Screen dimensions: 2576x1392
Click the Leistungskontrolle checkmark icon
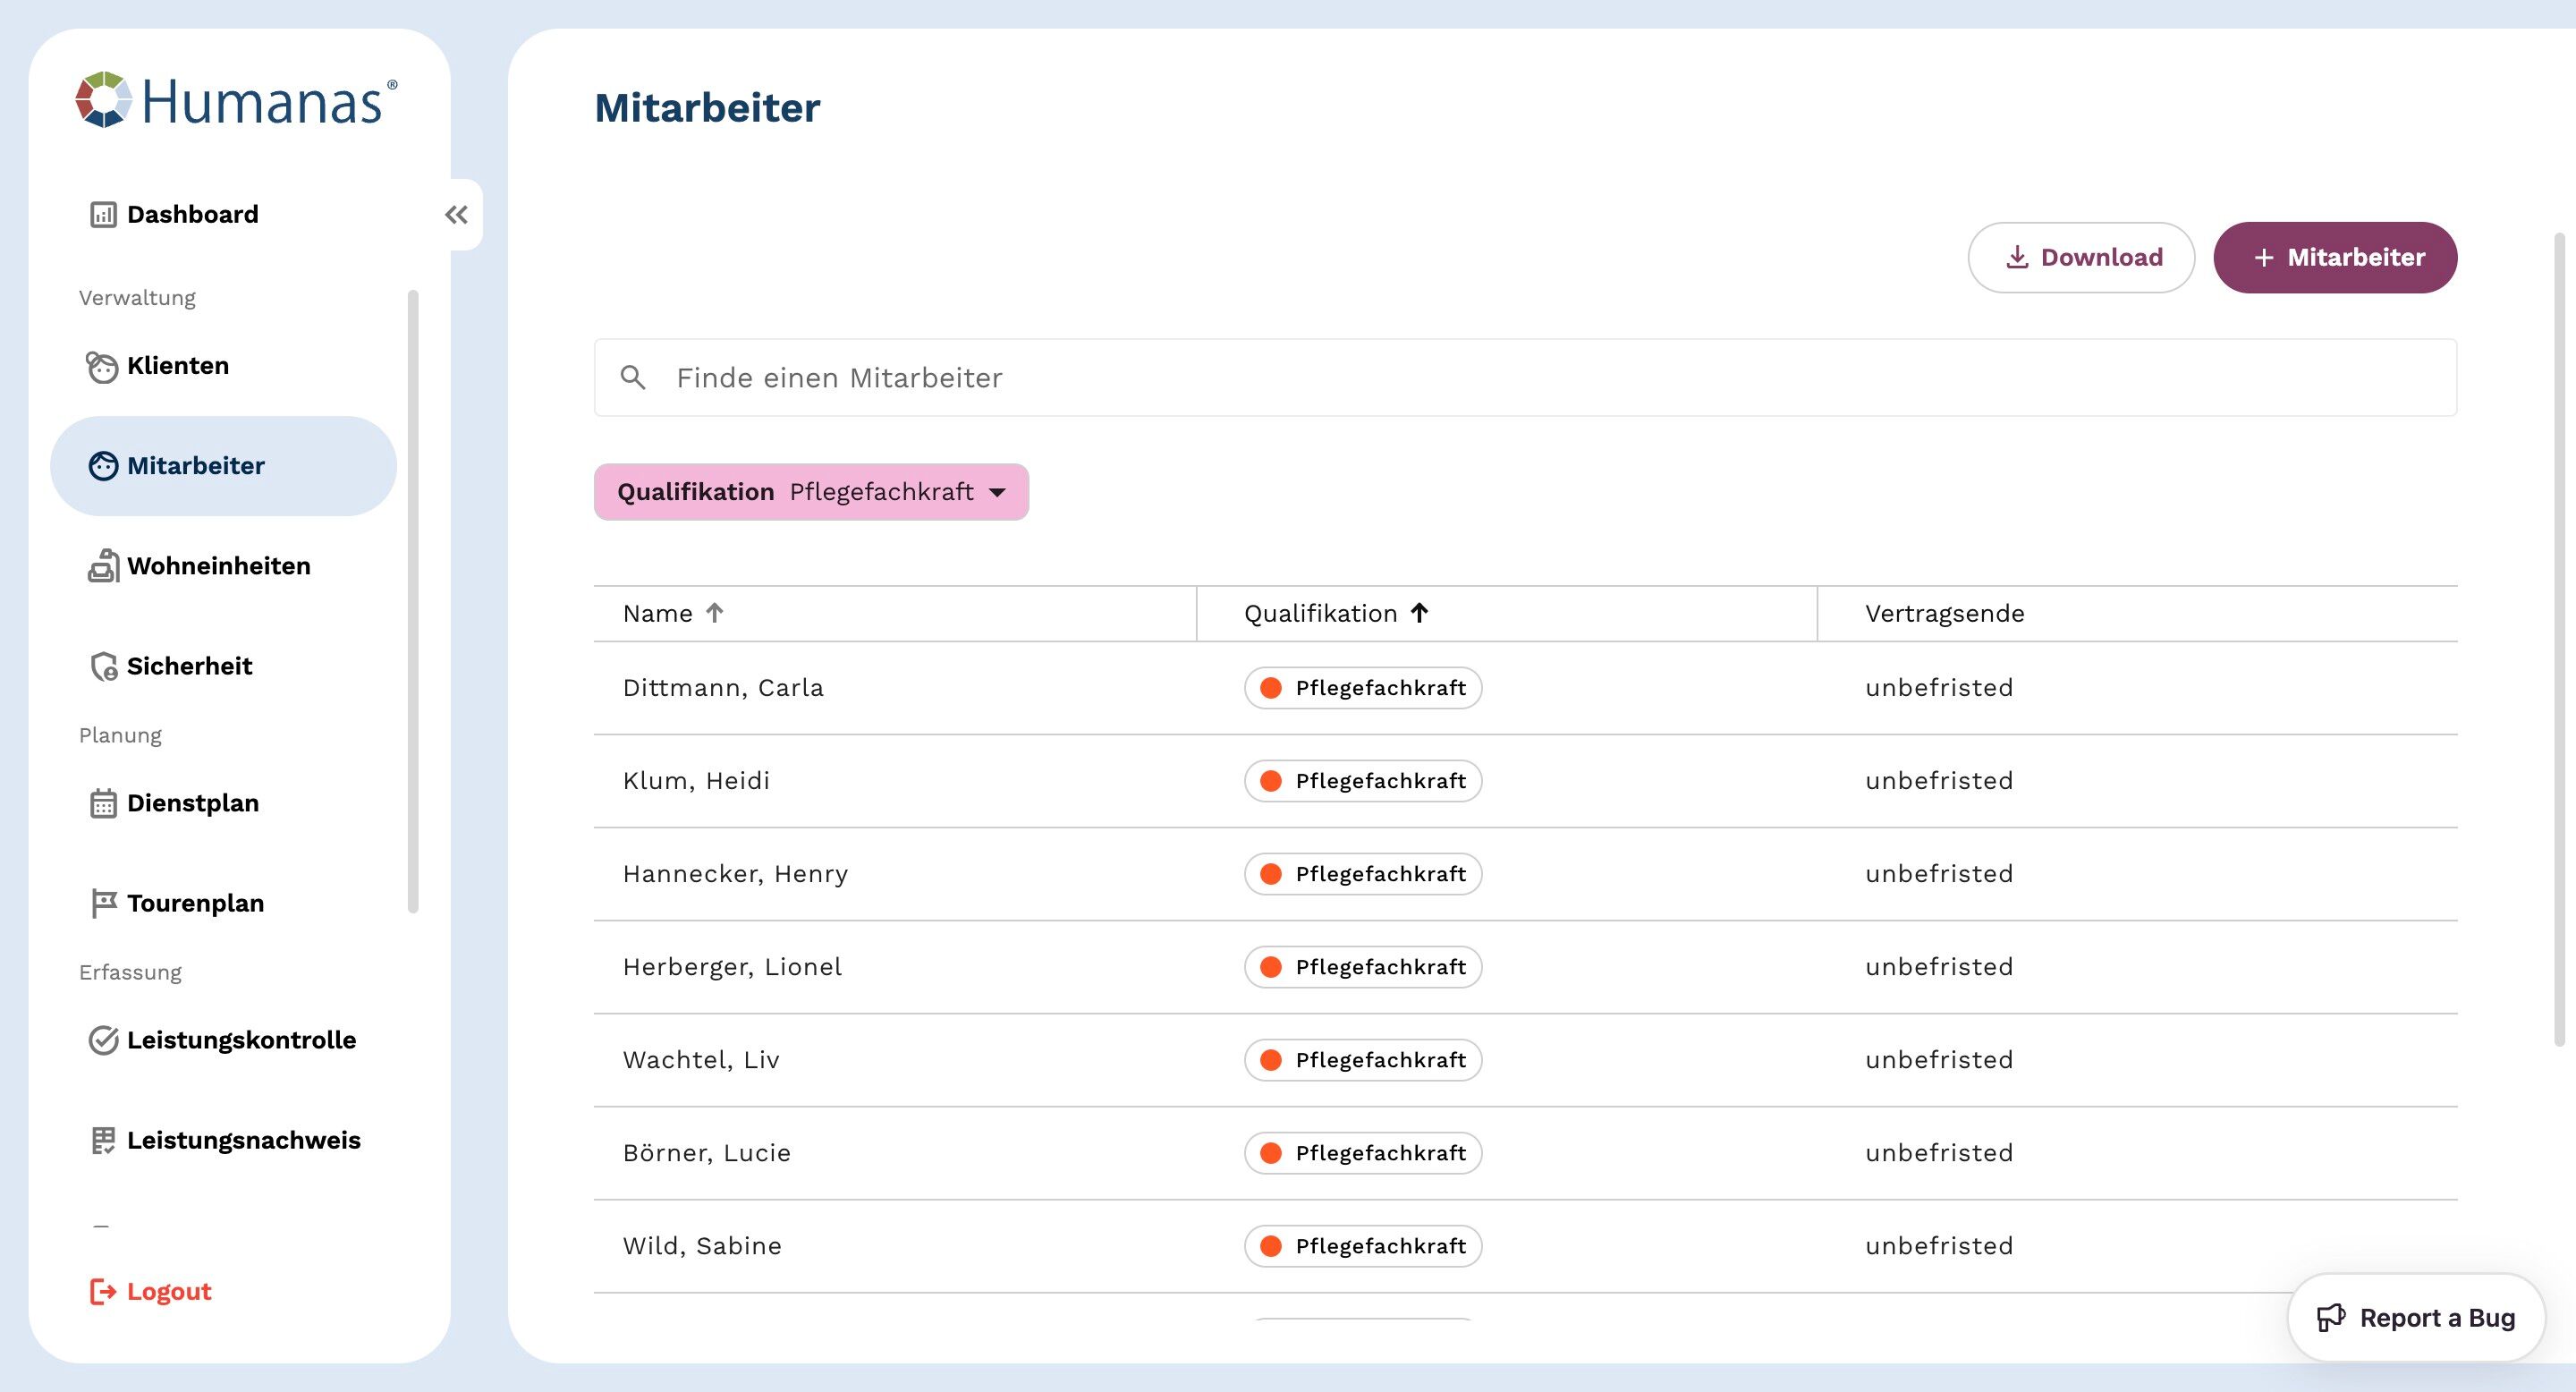tap(103, 1041)
